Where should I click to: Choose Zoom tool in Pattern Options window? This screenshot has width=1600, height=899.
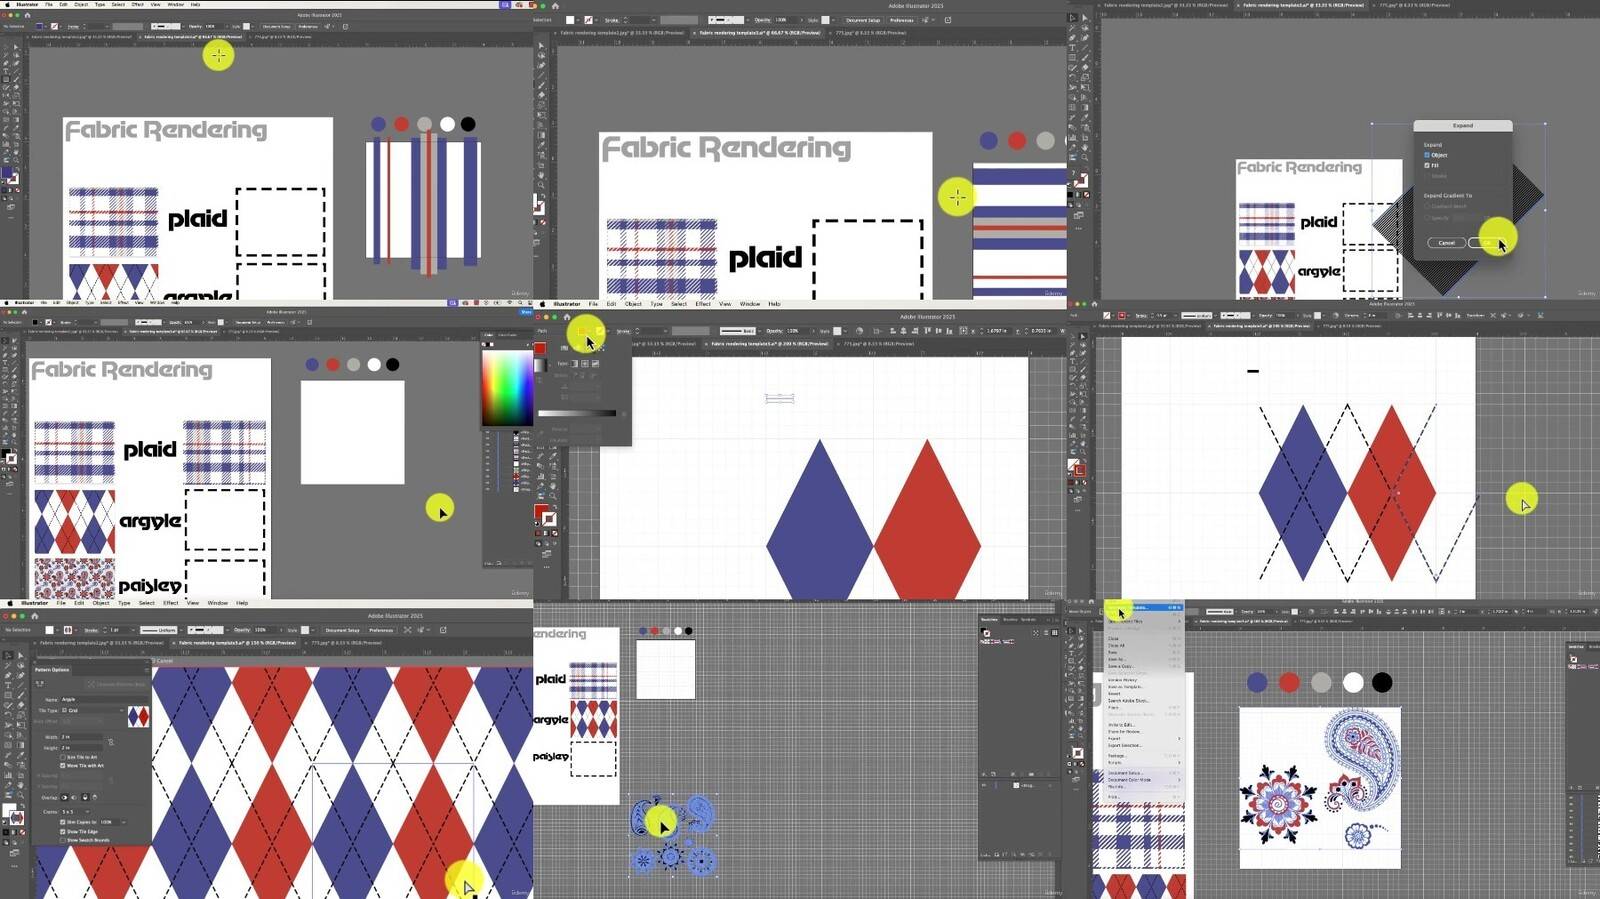(21, 795)
